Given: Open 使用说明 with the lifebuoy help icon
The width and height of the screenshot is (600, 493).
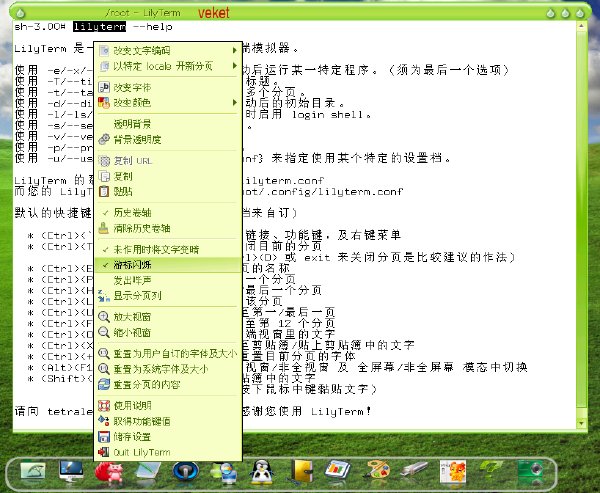Looking at the screenshot, I should 168,406.
